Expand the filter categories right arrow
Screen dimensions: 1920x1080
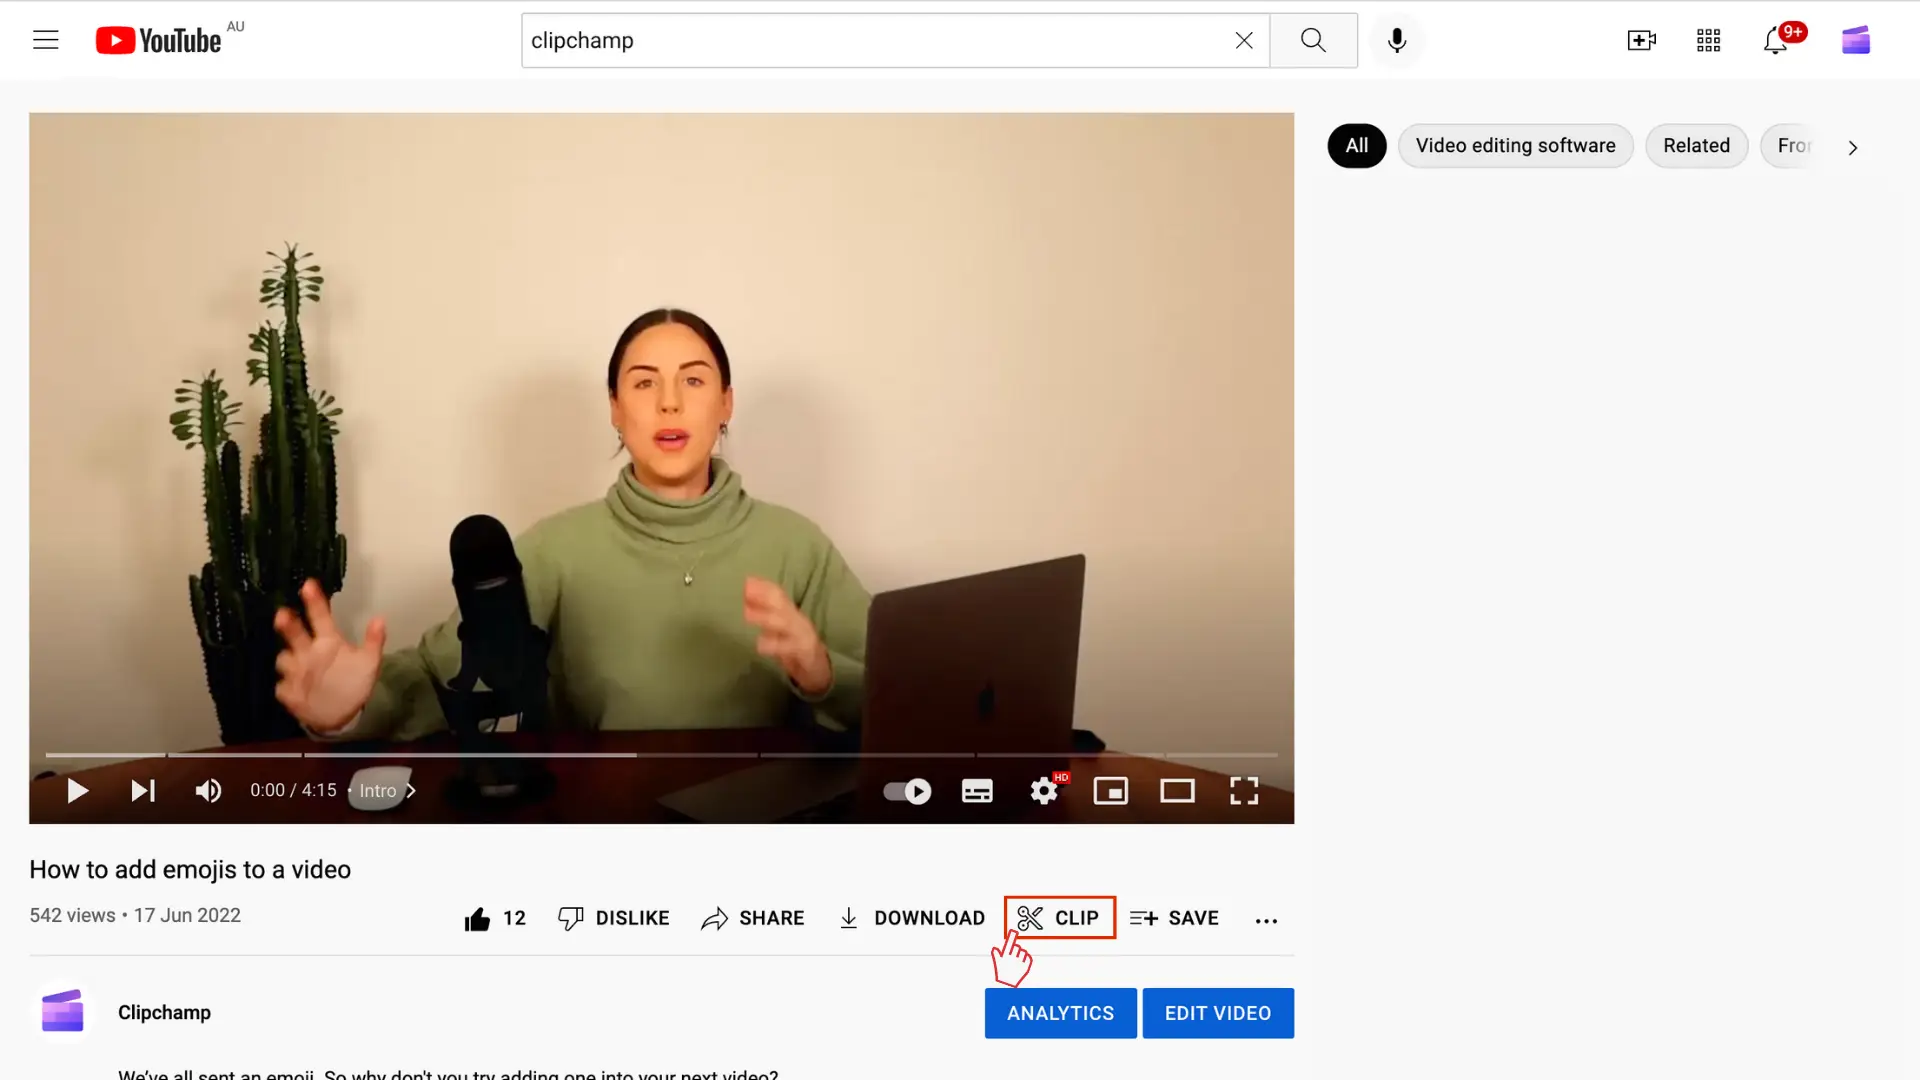tap(1853, 146)
